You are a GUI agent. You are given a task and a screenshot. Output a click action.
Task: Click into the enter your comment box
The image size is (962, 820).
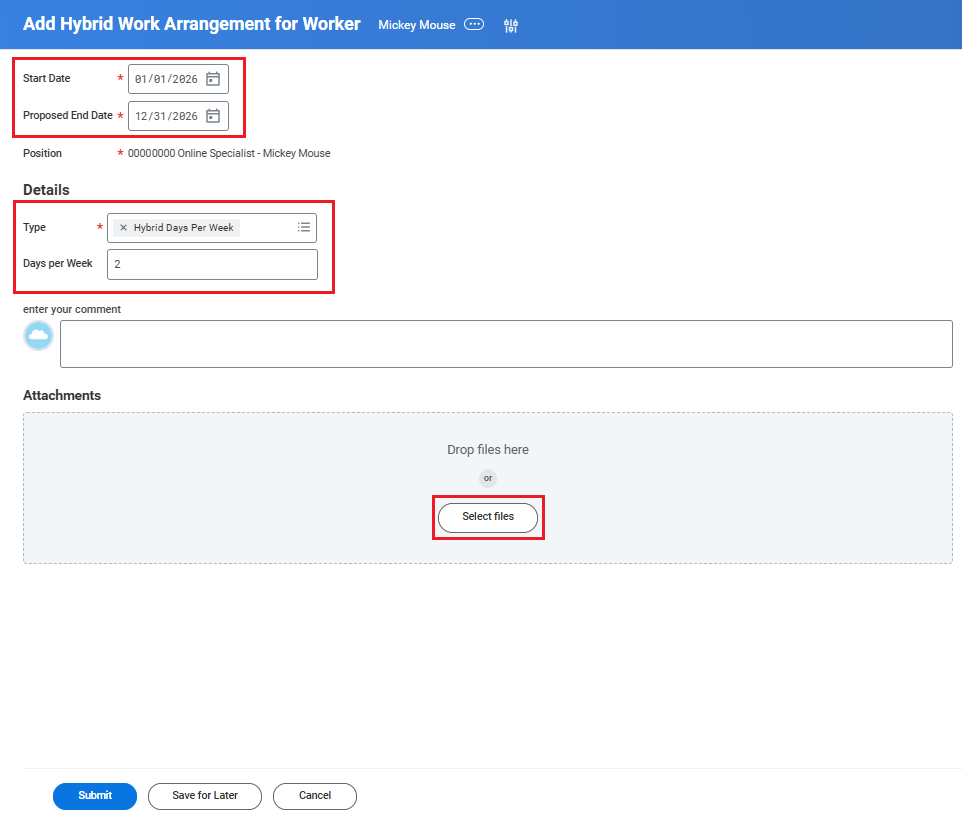point(506,344)
